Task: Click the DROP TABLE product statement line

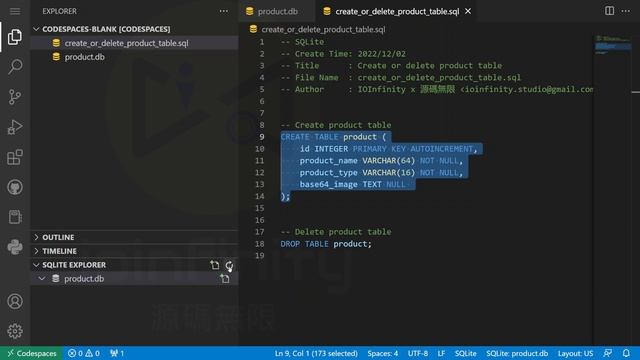Action: tap(326, 244)
